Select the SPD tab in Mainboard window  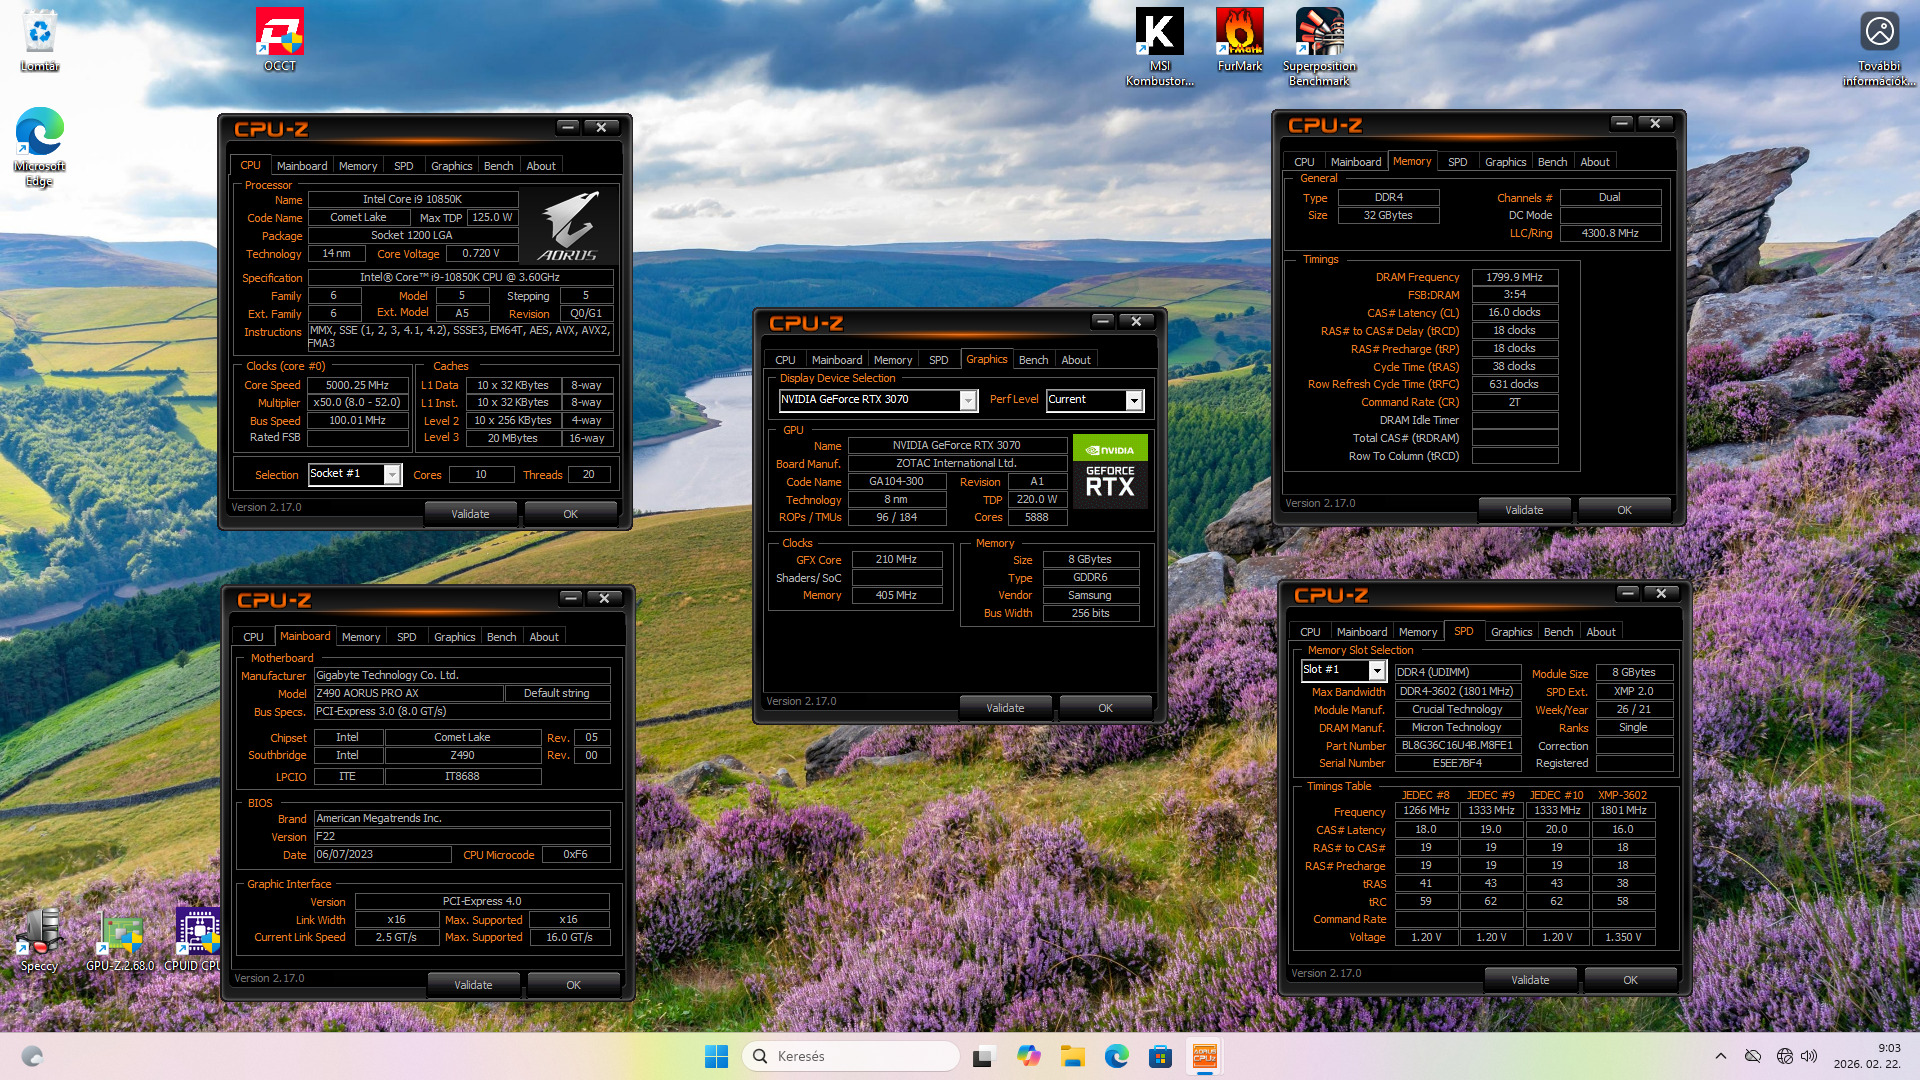(406, 637)
